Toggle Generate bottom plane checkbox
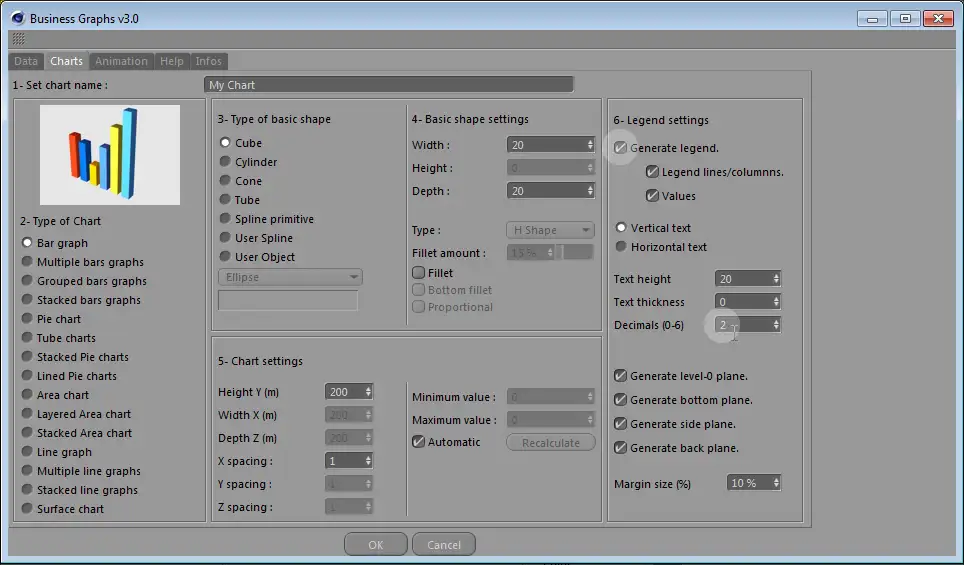964x565 pixels. [620, 400]
